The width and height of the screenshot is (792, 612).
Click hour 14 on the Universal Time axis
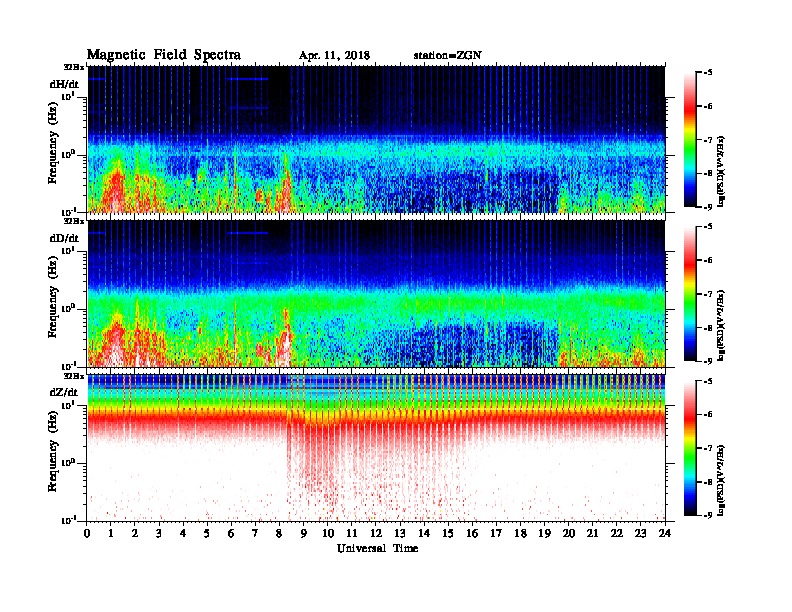click(x=424, y=533)
